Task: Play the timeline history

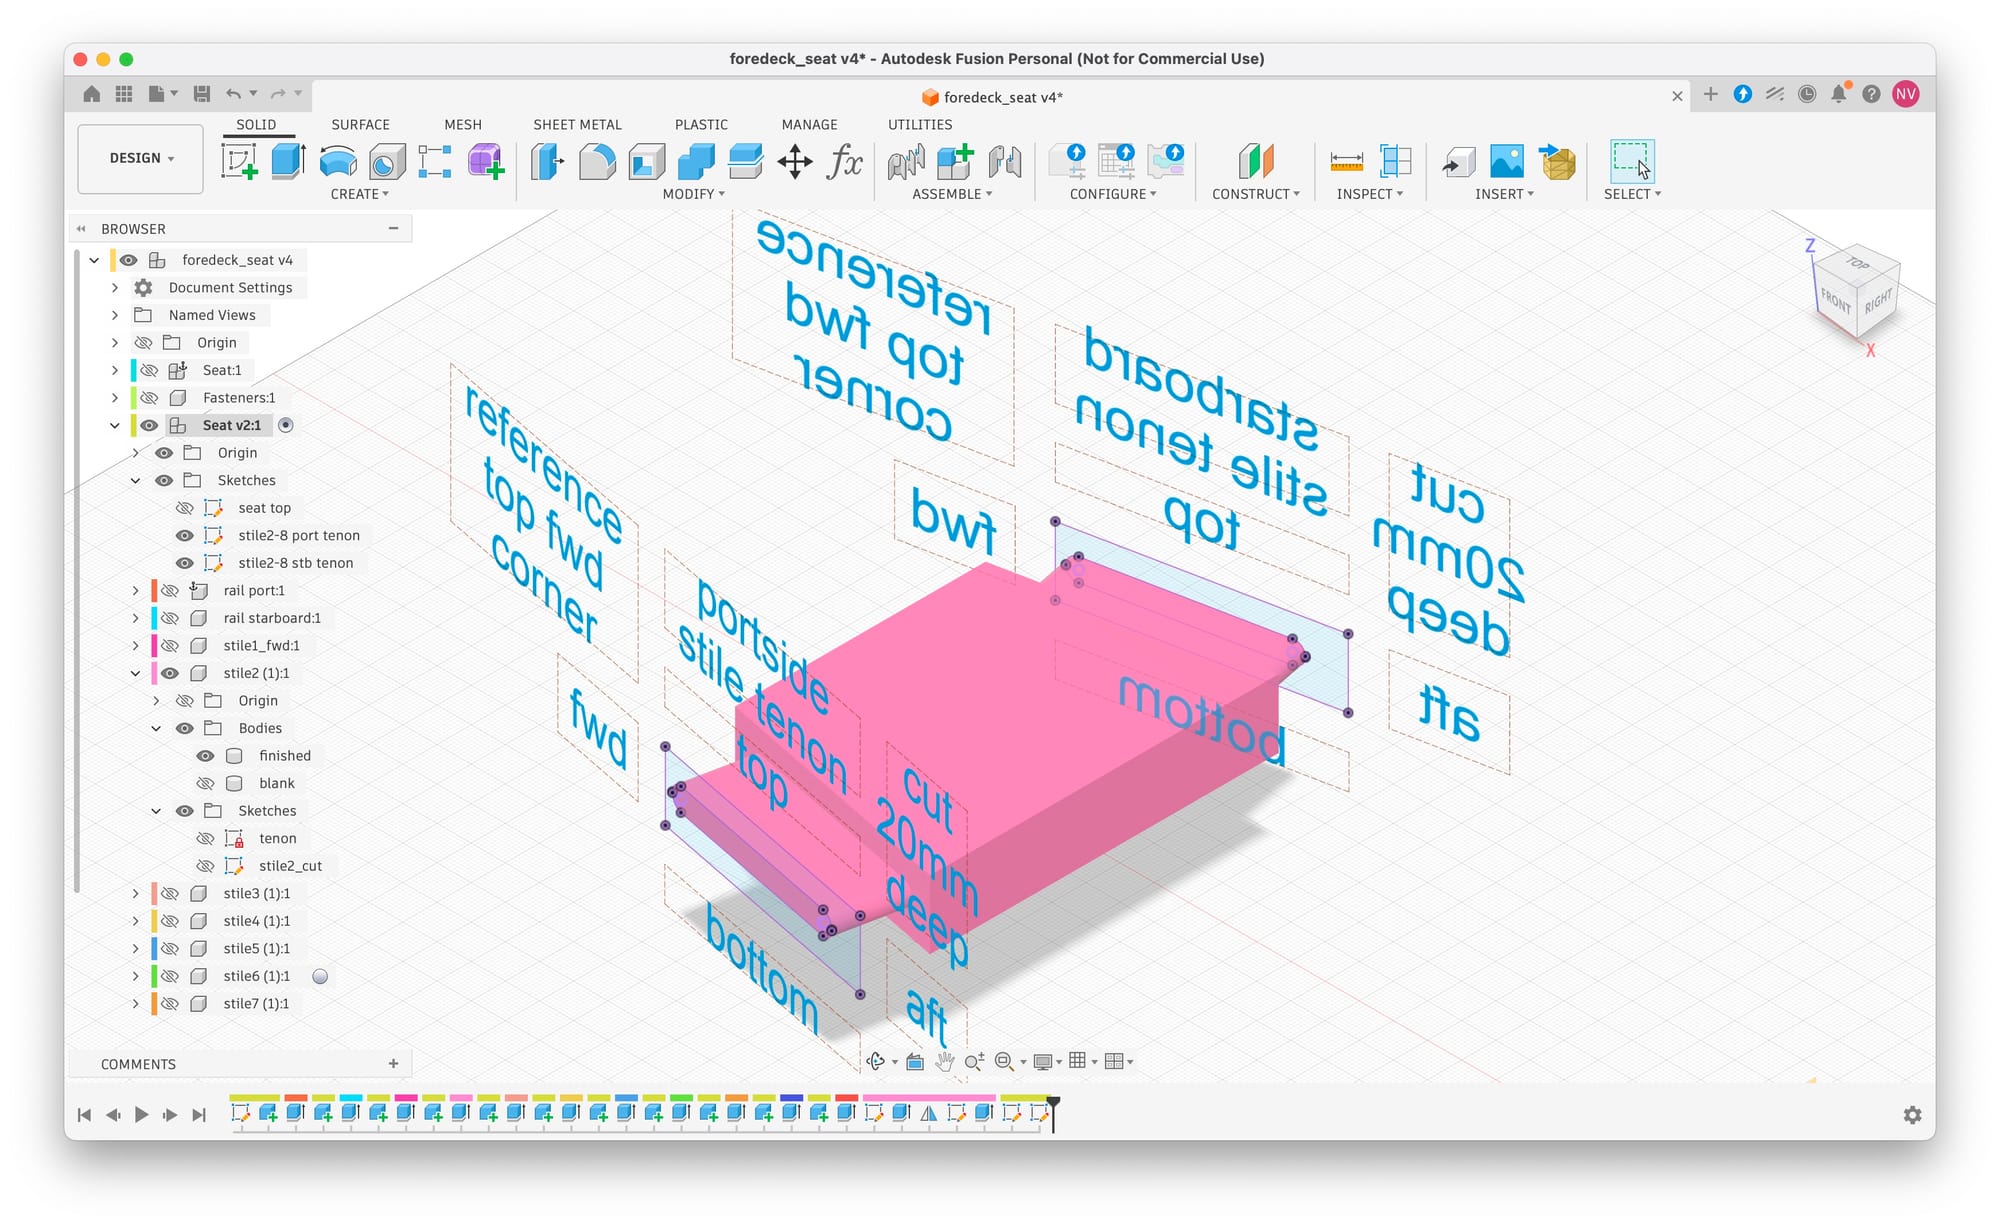Action: [x=142, y=1115]
